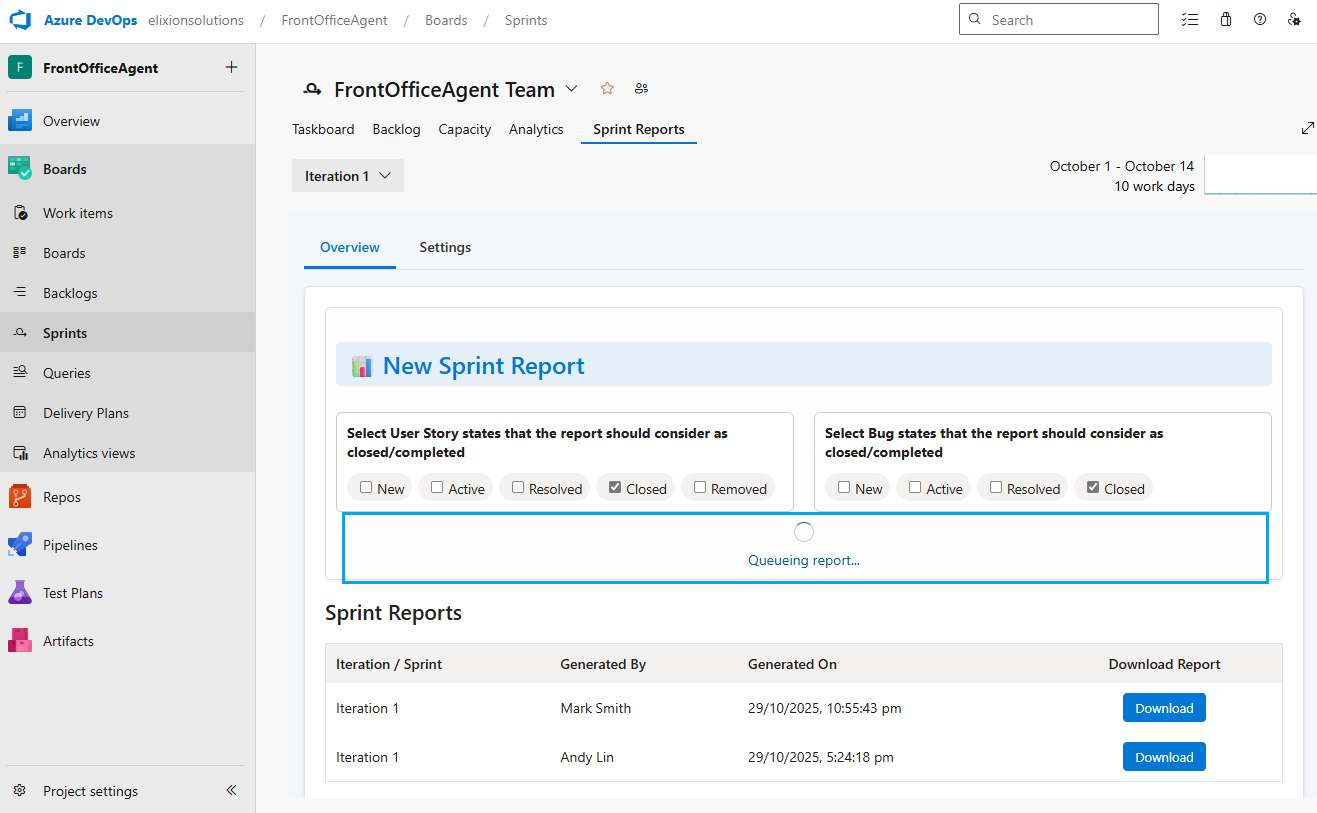Expand the Iteration 1 sprint dropdown
The height and width of the screenshot is (813, 1317).
coord(348,176)
